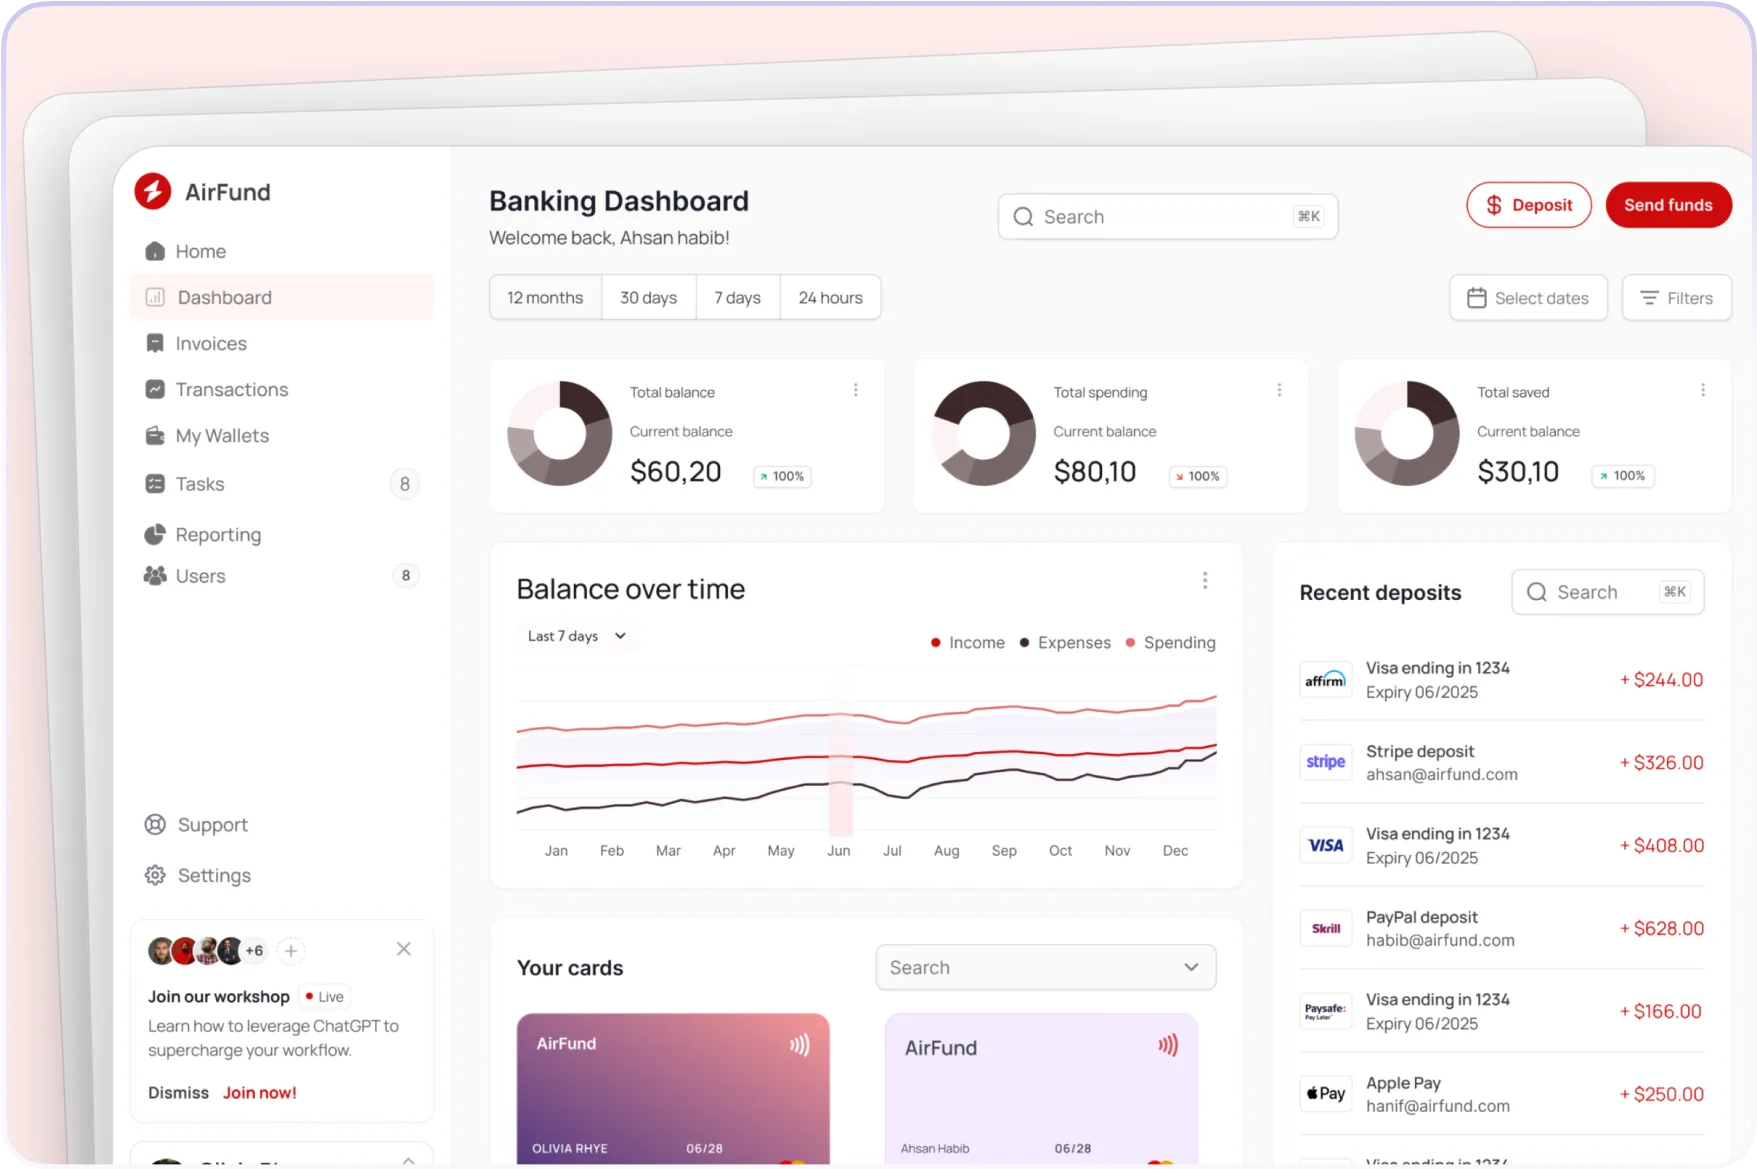Click contactless icon on Olivia Rhye card
Viewport: 1757px width, 1169px height.
(799, 1045)
